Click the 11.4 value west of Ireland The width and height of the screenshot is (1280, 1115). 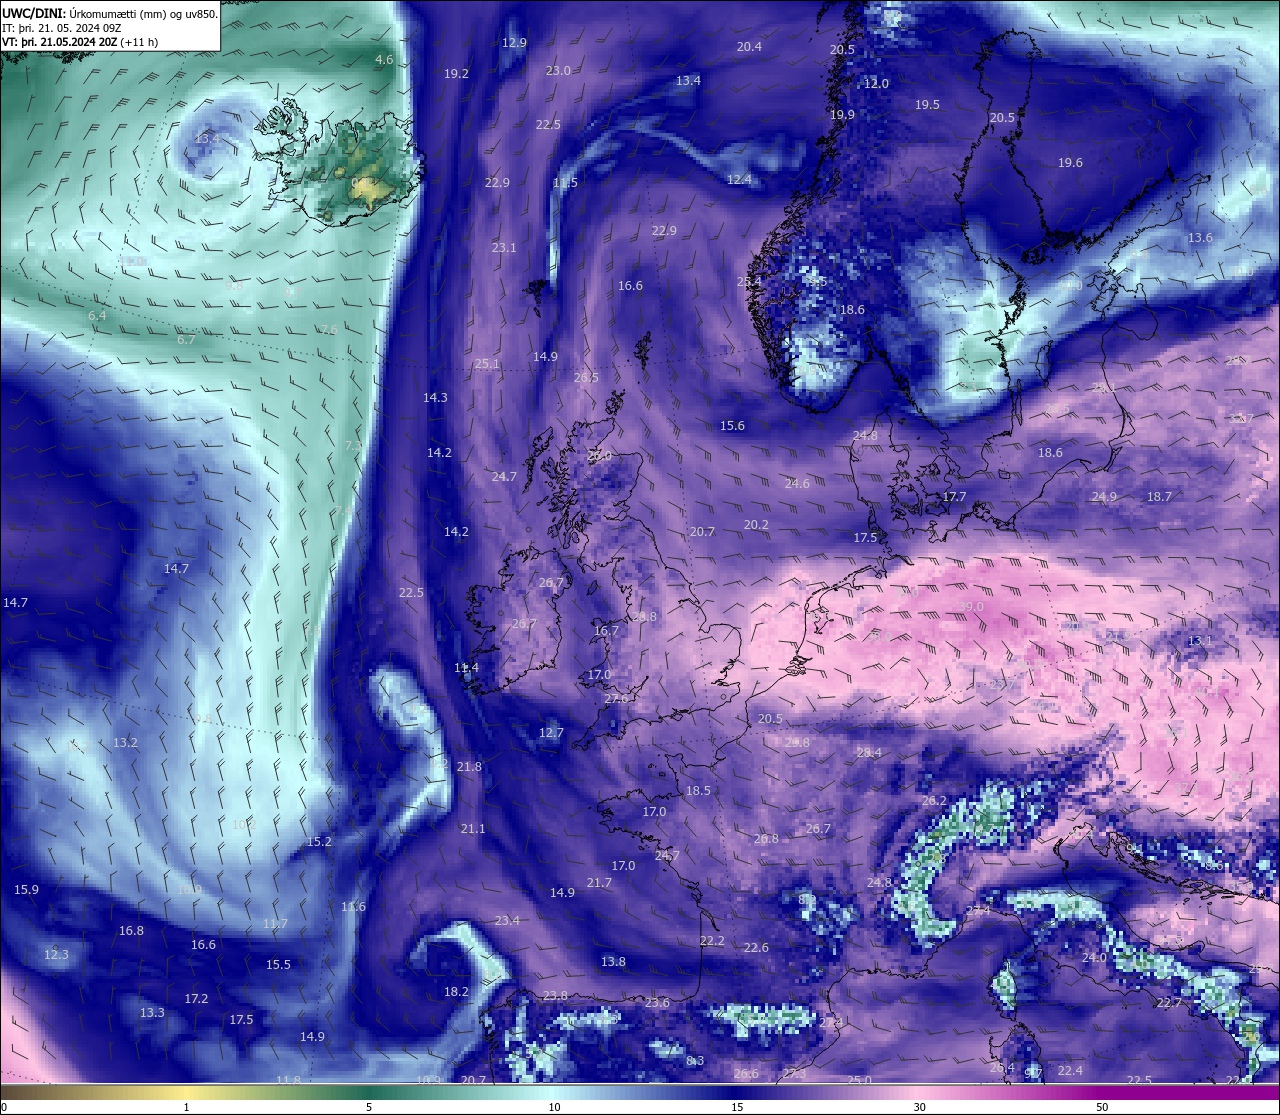466,668
